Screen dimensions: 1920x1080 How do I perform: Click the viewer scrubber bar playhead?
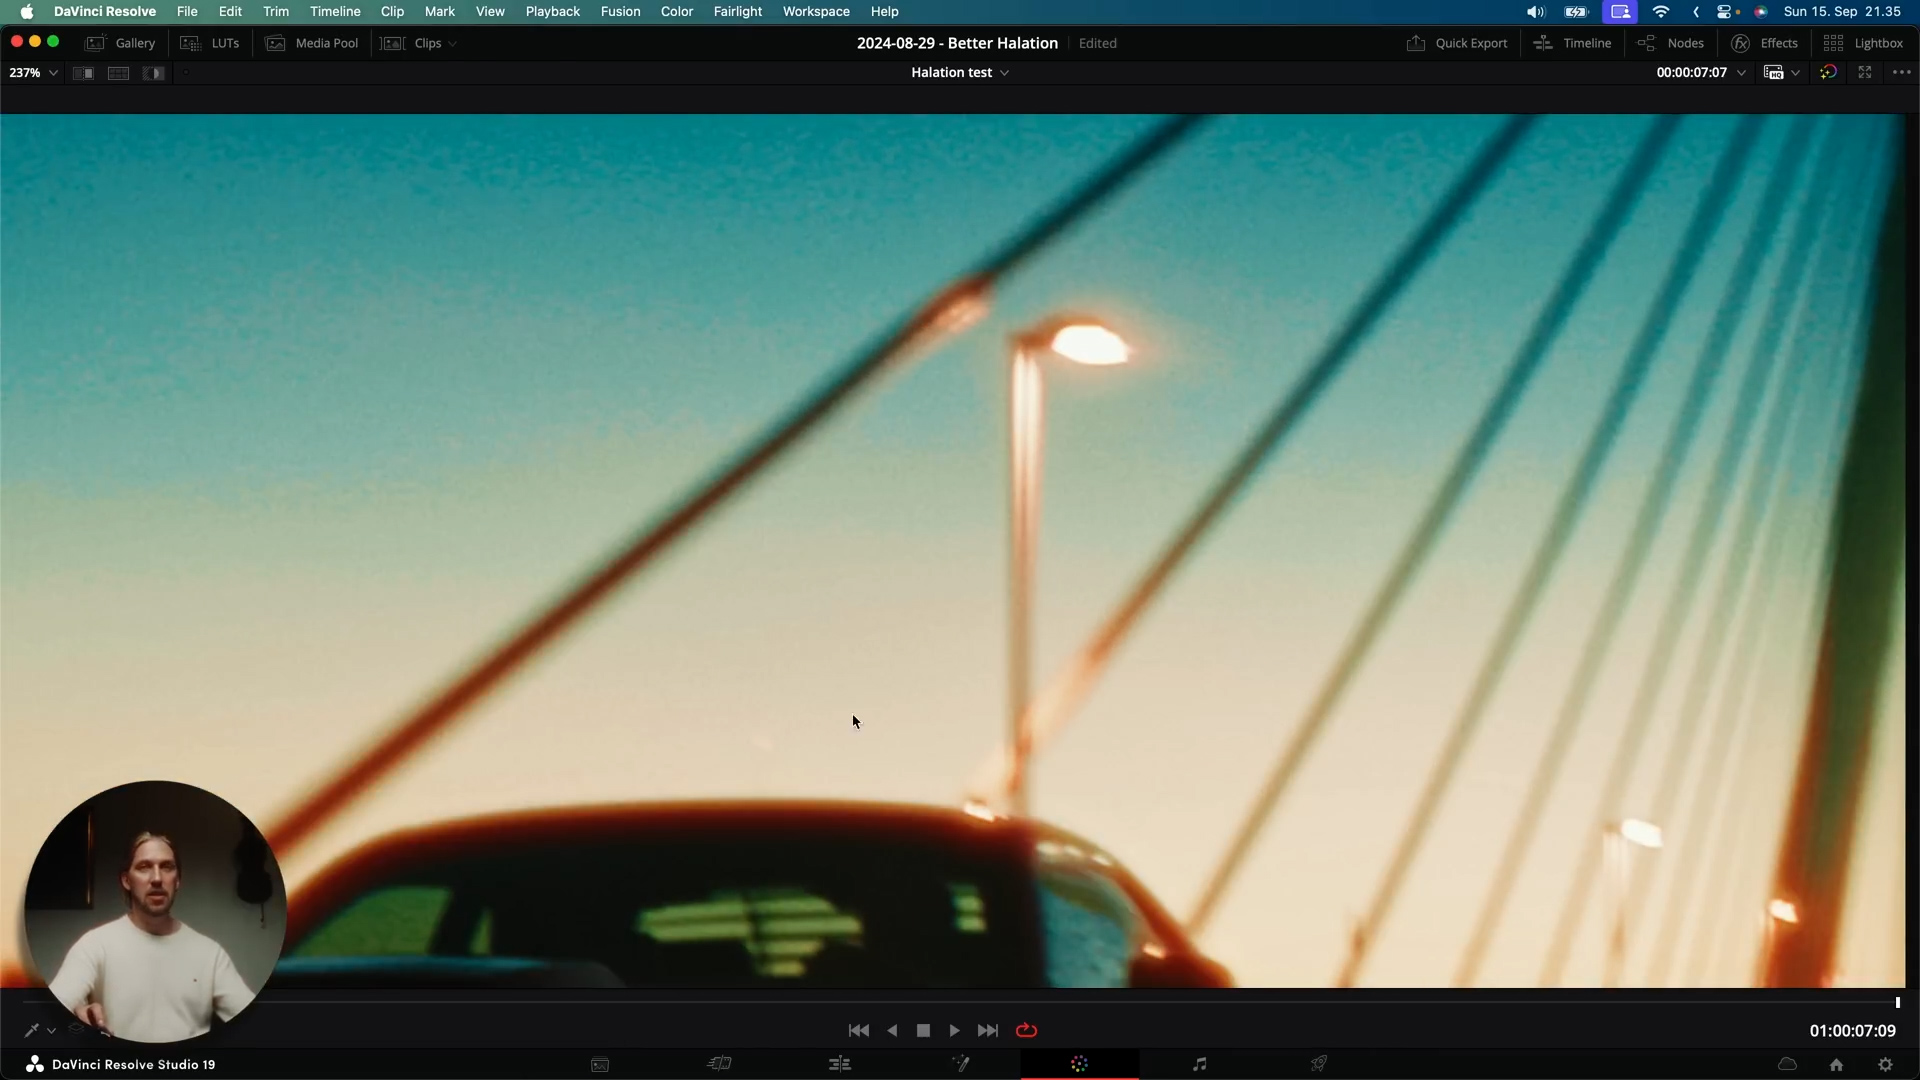(x=1897, y=1002)
